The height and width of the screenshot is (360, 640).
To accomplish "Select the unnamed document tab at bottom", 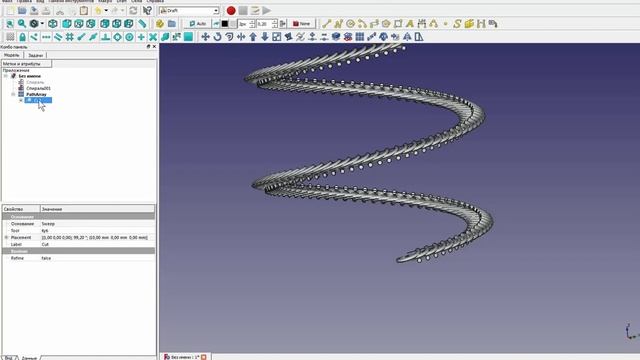I will click(185, 357).
